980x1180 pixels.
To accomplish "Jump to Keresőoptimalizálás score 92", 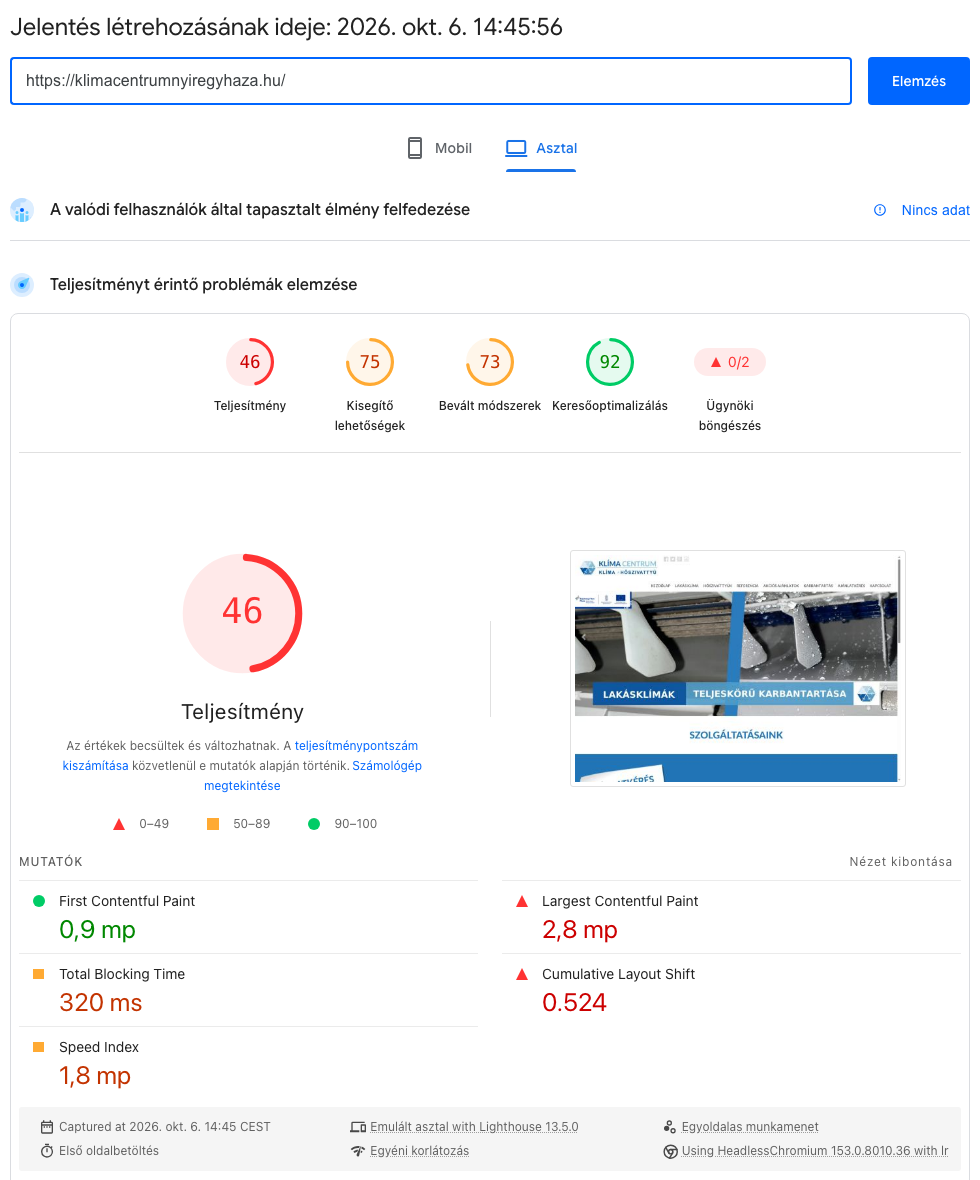I will pyautogui.click(x=610, y=362).
